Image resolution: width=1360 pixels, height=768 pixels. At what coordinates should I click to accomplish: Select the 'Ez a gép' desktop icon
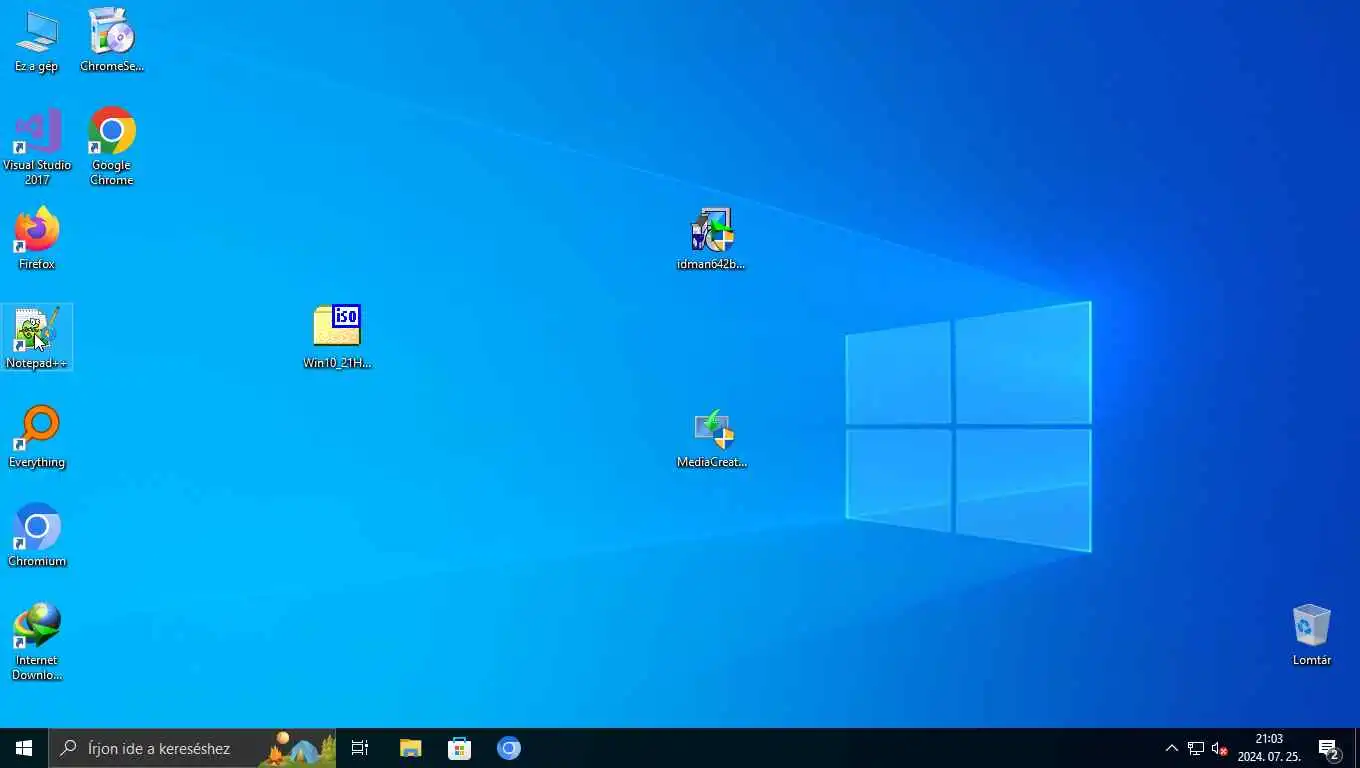pyautogui.click(x=37, y=41)
